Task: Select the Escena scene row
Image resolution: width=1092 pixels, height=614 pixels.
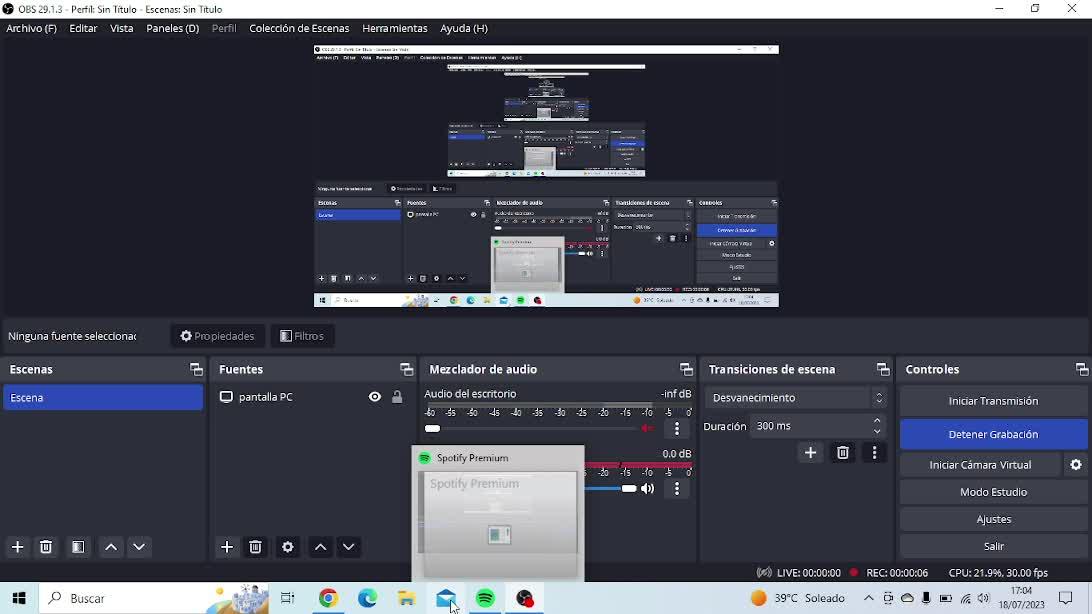Action: point(103,397)
